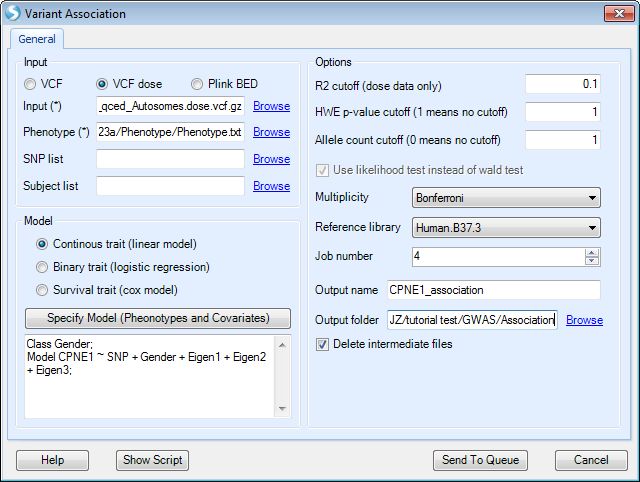Screen dimensions: 640x482
Task: Click the Allele count cutoff field
Action: 563,140
